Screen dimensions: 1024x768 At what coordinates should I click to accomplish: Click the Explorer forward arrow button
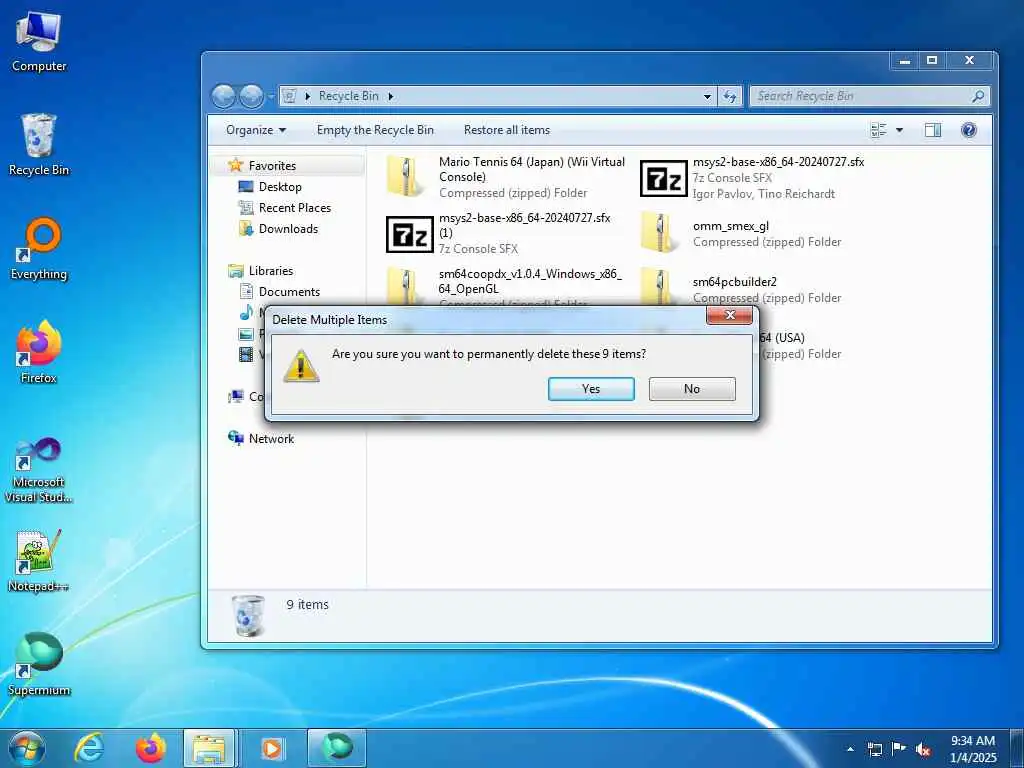click(251, 97)
